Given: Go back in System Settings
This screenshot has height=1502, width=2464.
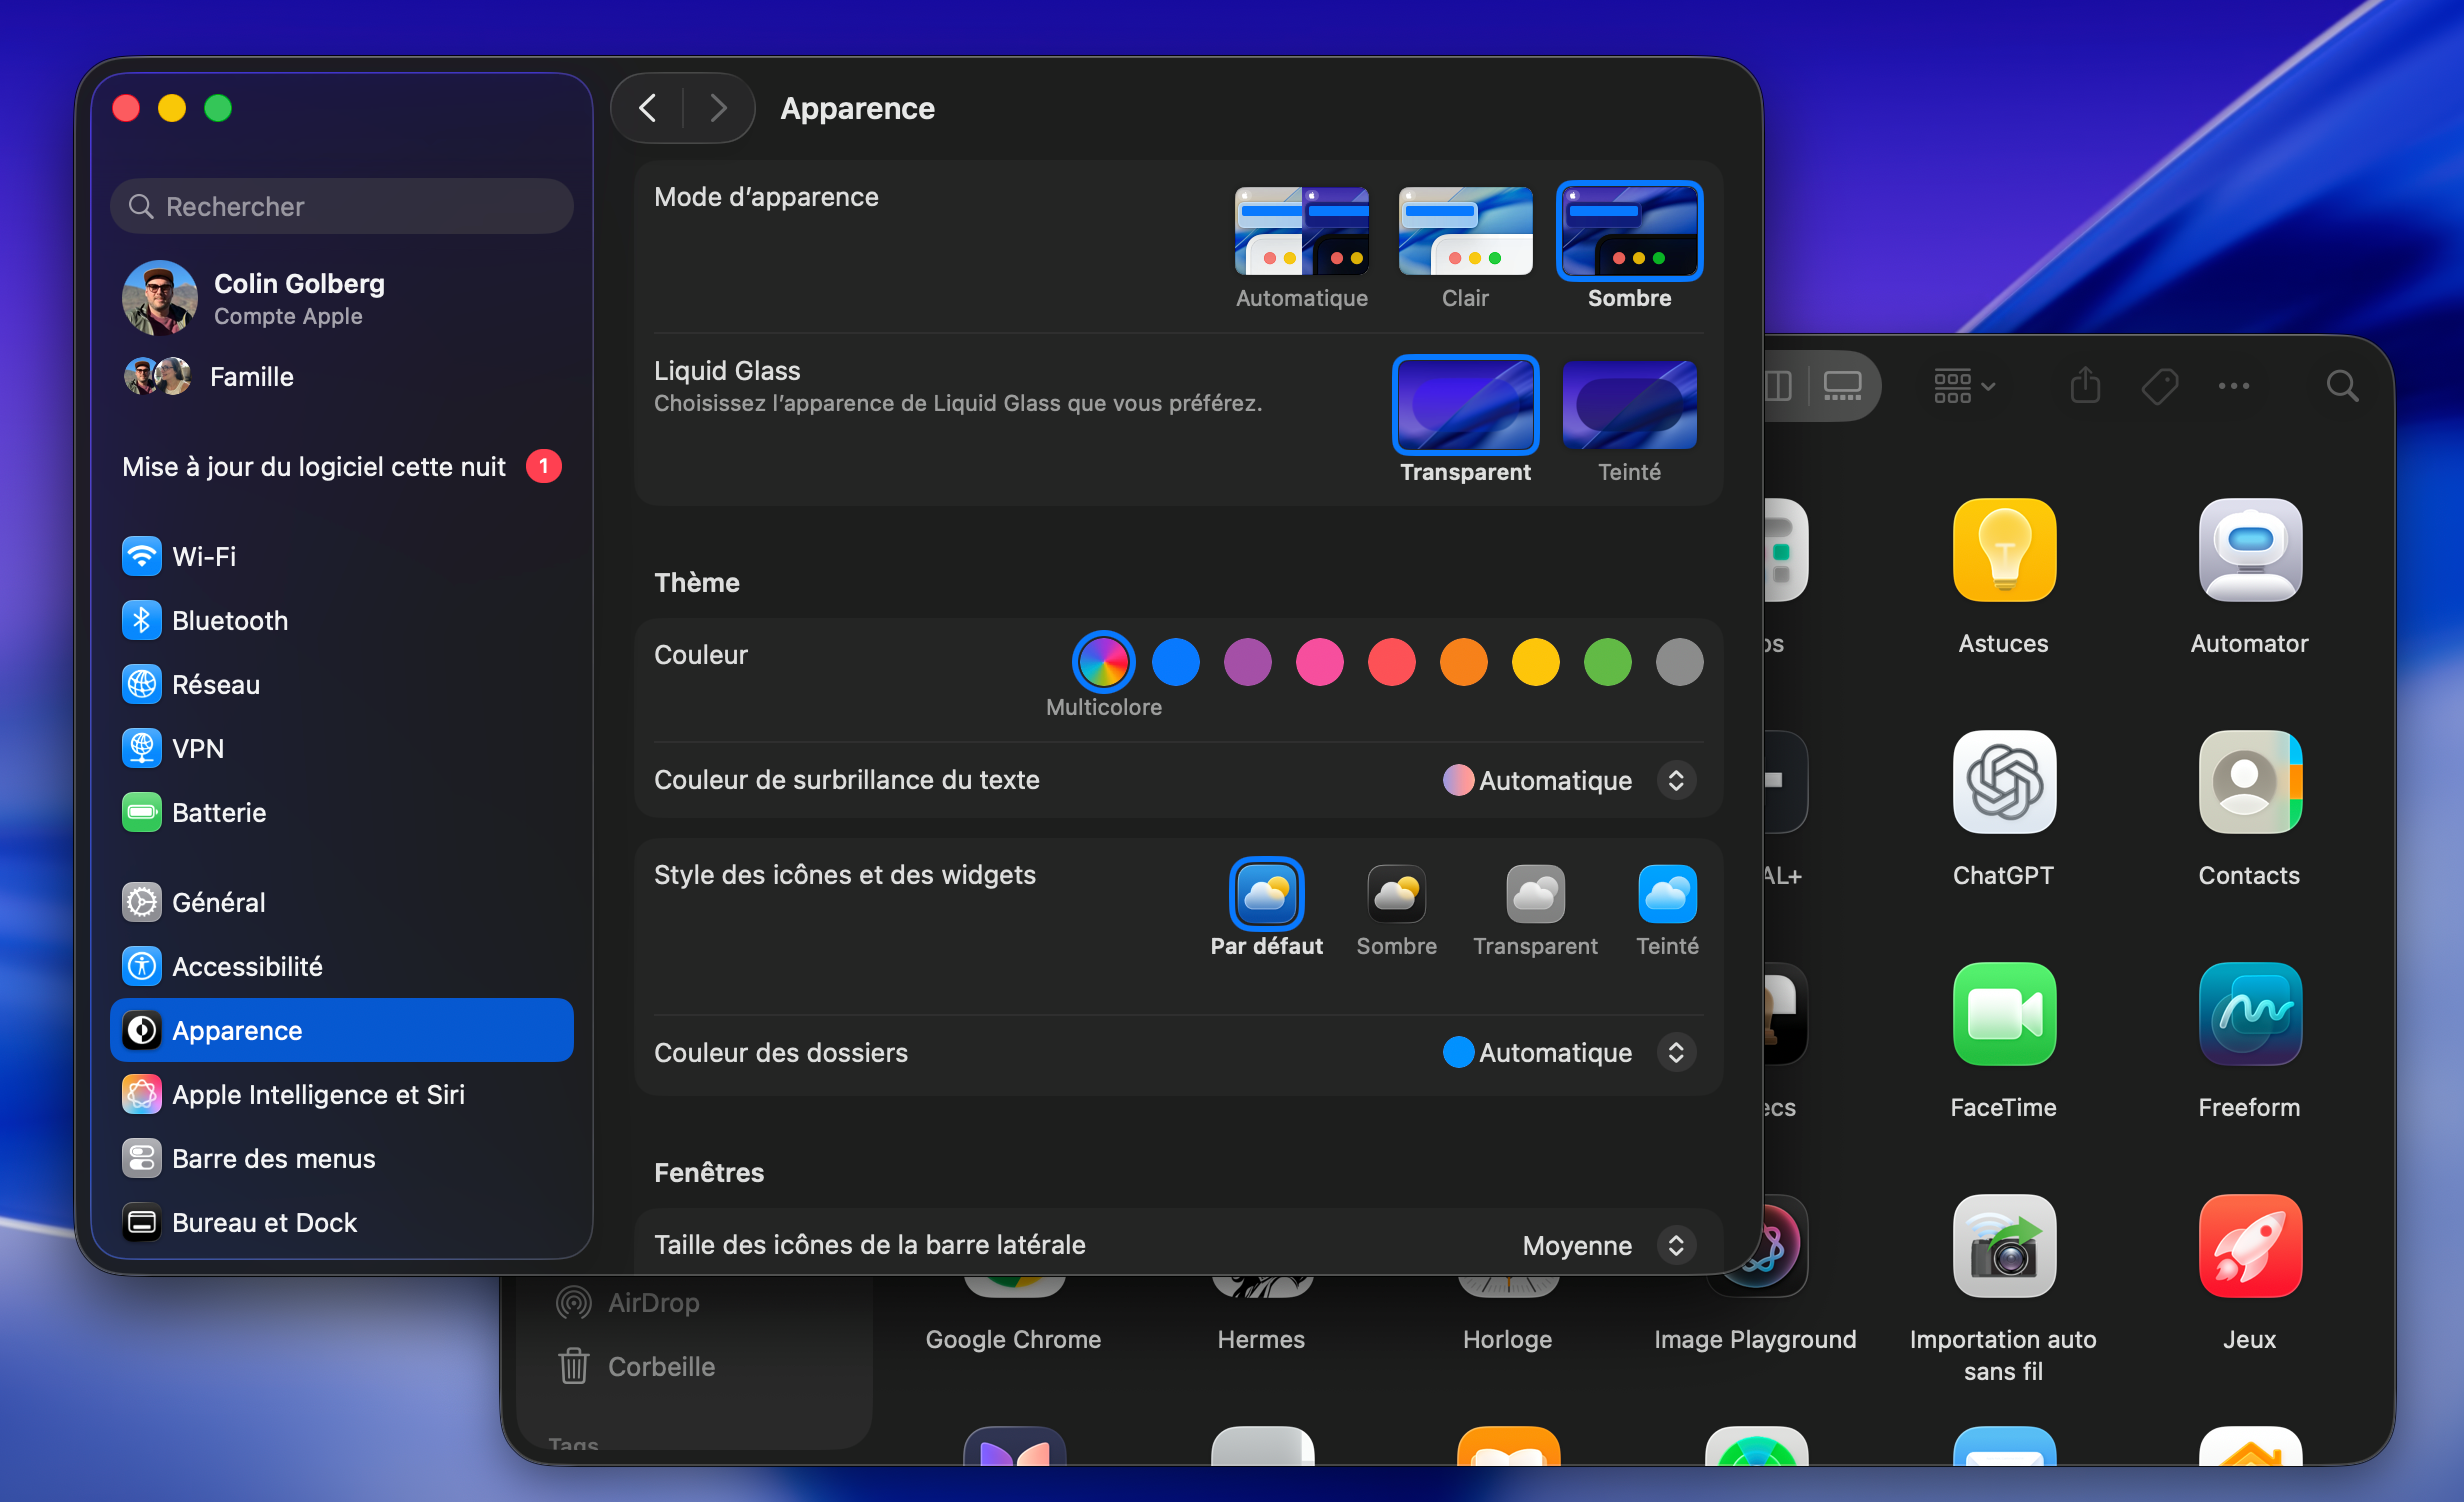Looking at the screenshot, I should point(648,108).
